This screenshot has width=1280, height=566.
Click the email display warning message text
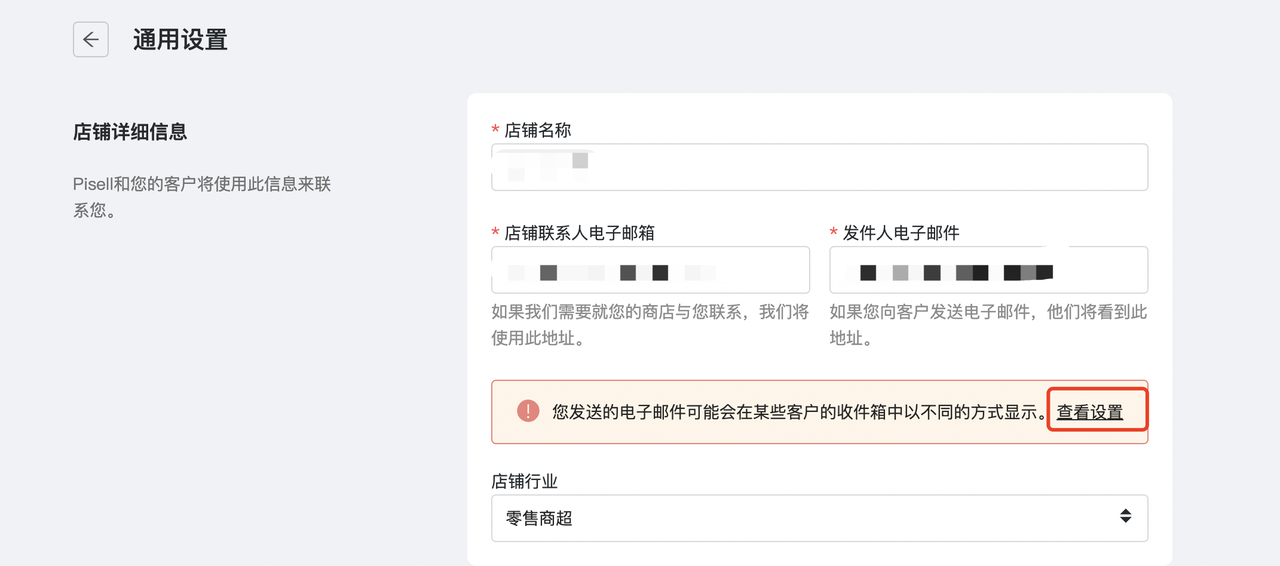(x=800, y=412)
